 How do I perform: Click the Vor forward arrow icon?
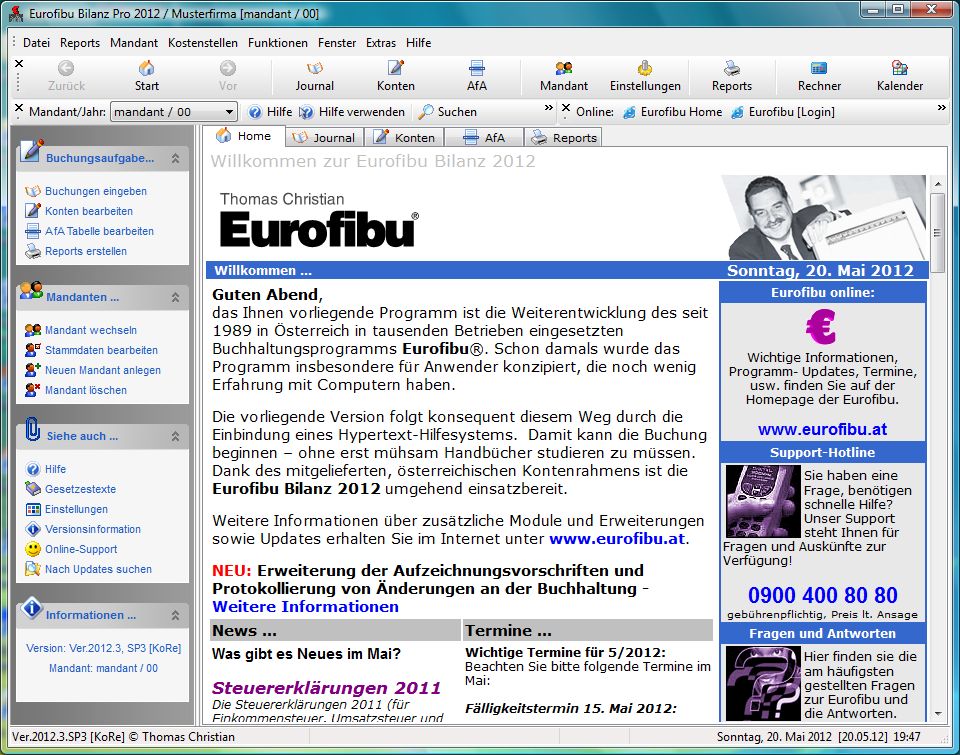click(228, 76)
